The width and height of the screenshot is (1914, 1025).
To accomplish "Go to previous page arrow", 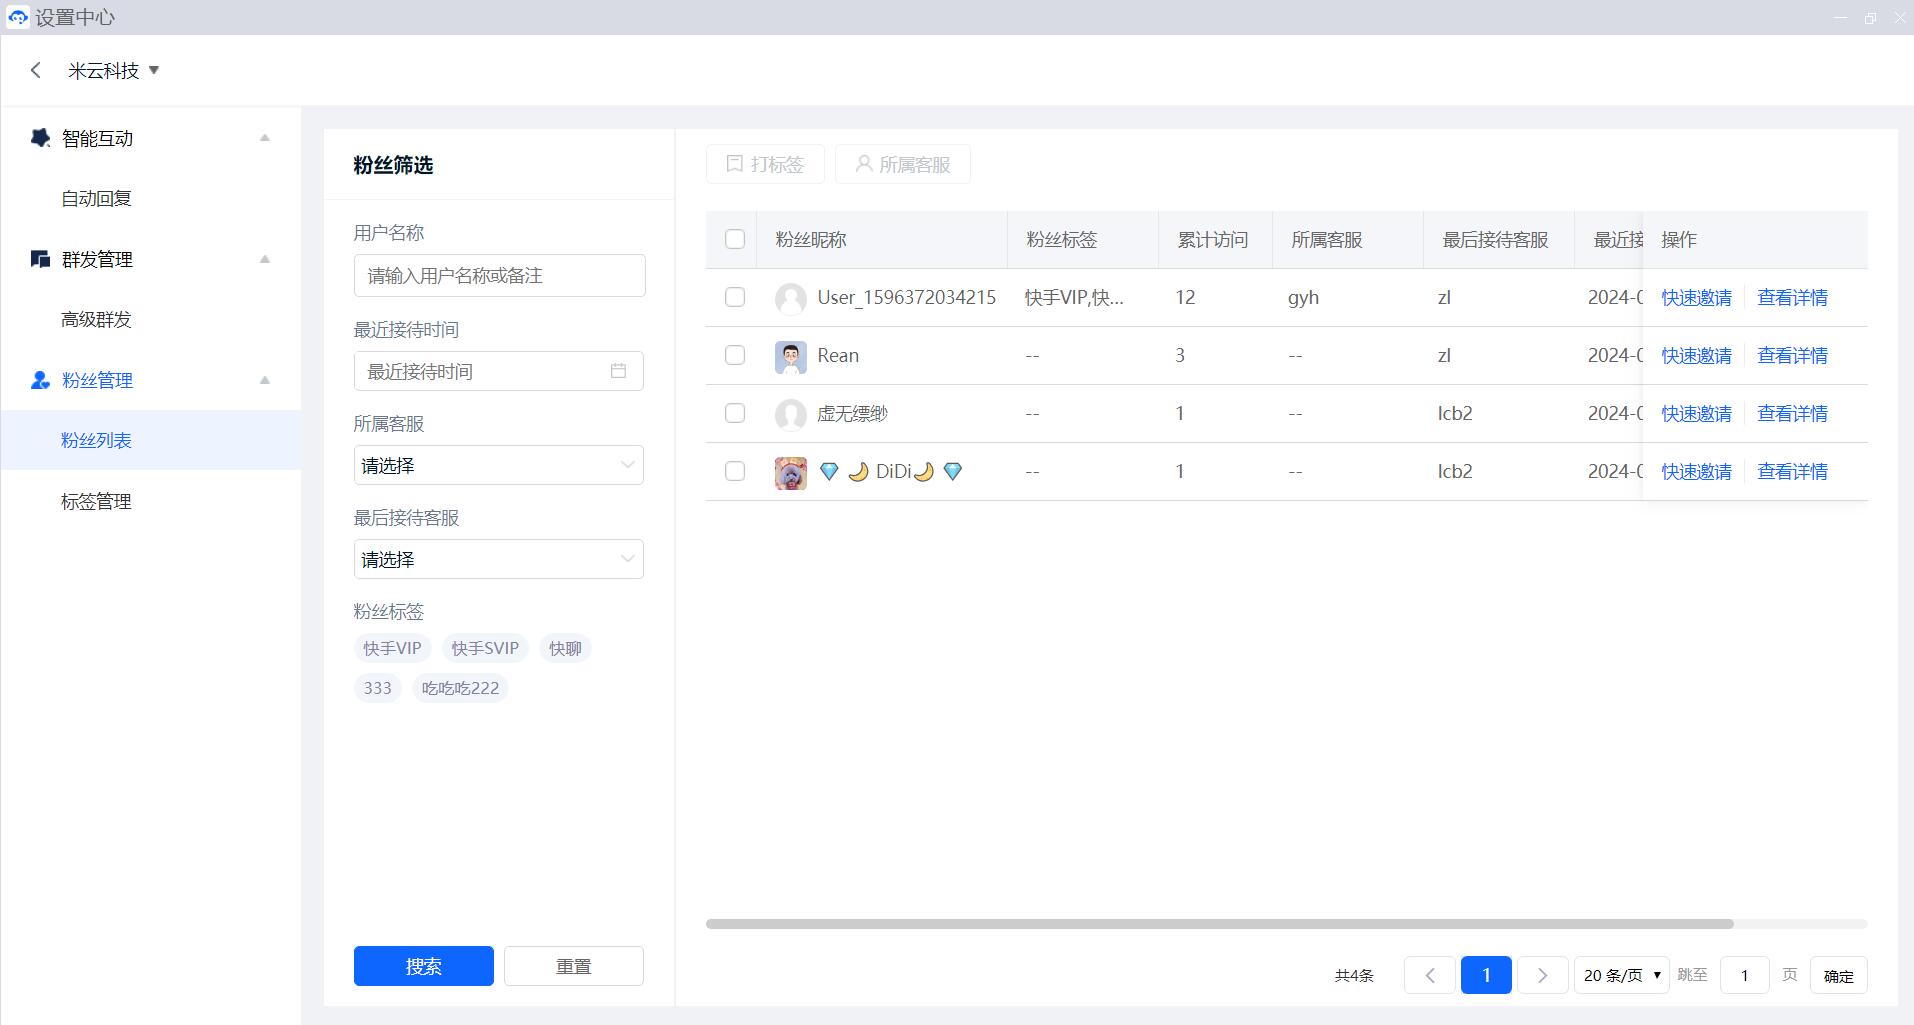I will 1429,975.
